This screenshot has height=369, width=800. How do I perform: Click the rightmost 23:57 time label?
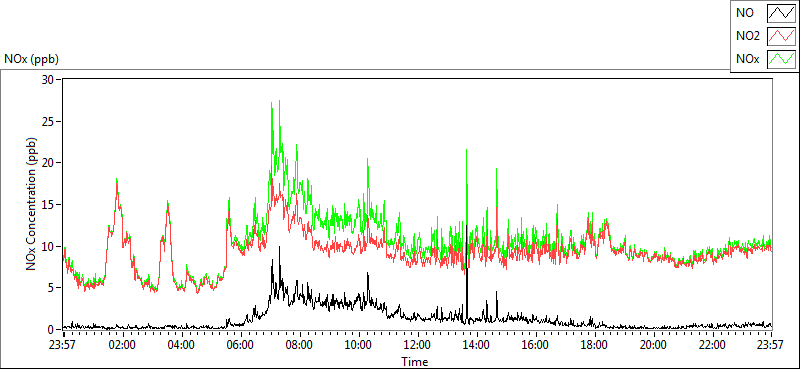tap(771, 344)
